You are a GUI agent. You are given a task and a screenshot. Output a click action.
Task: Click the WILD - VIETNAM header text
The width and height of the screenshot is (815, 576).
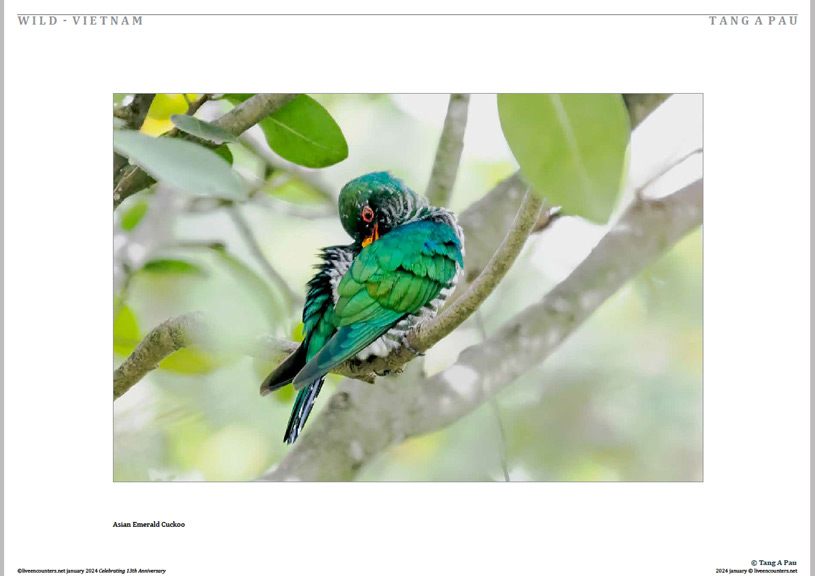point(81,21)
